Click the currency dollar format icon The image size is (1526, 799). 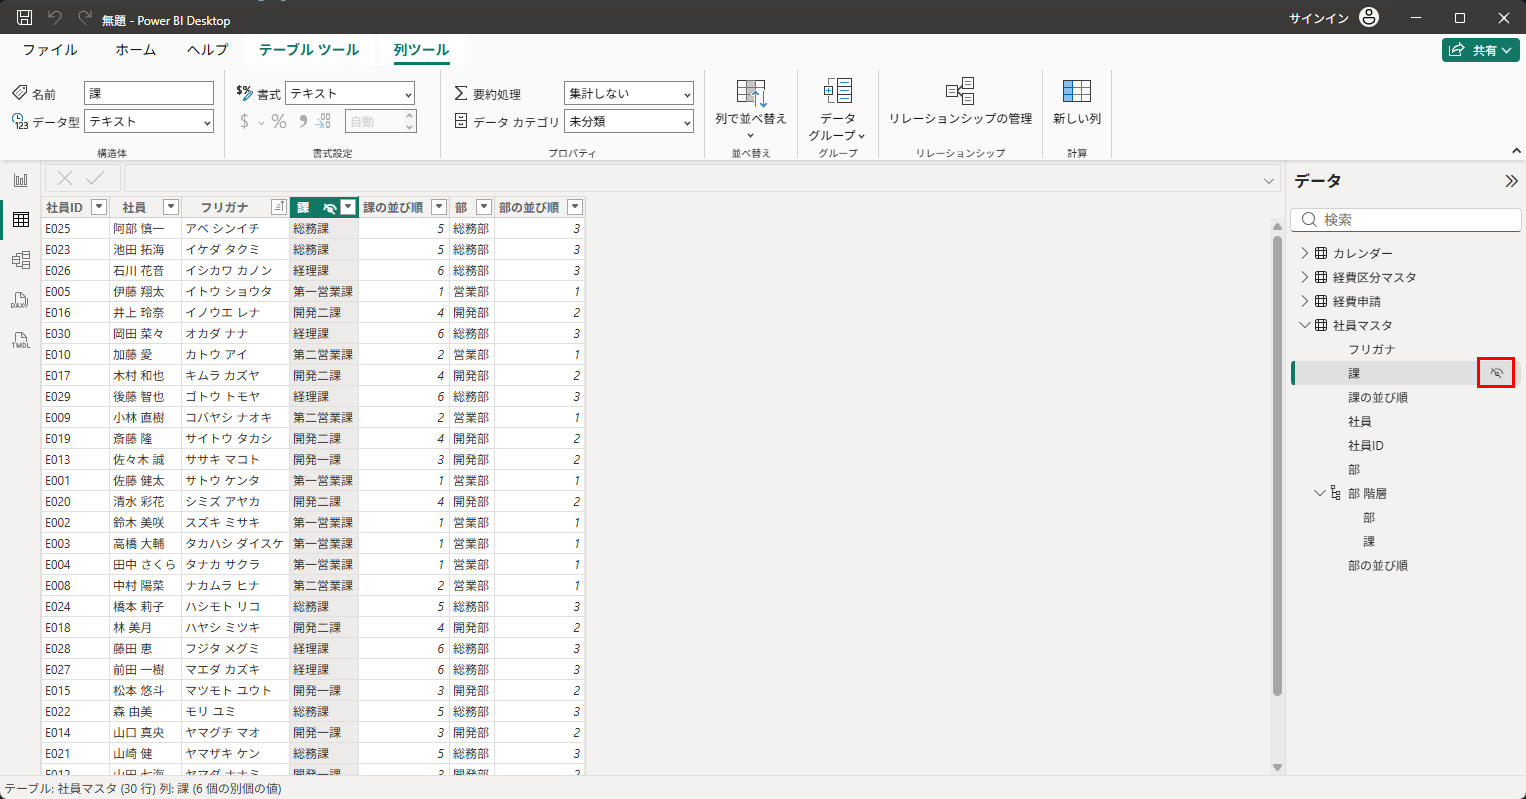[x=245, y=121]
